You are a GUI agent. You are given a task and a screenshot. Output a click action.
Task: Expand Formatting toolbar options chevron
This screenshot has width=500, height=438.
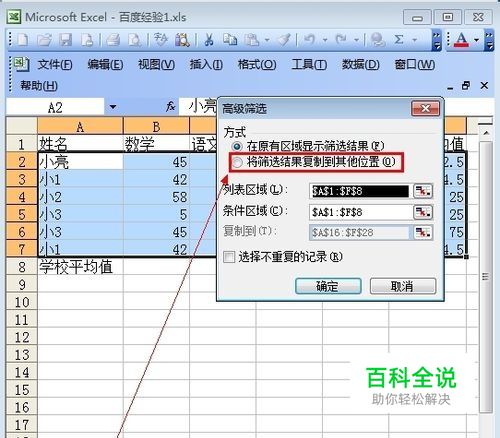(489, 41)
